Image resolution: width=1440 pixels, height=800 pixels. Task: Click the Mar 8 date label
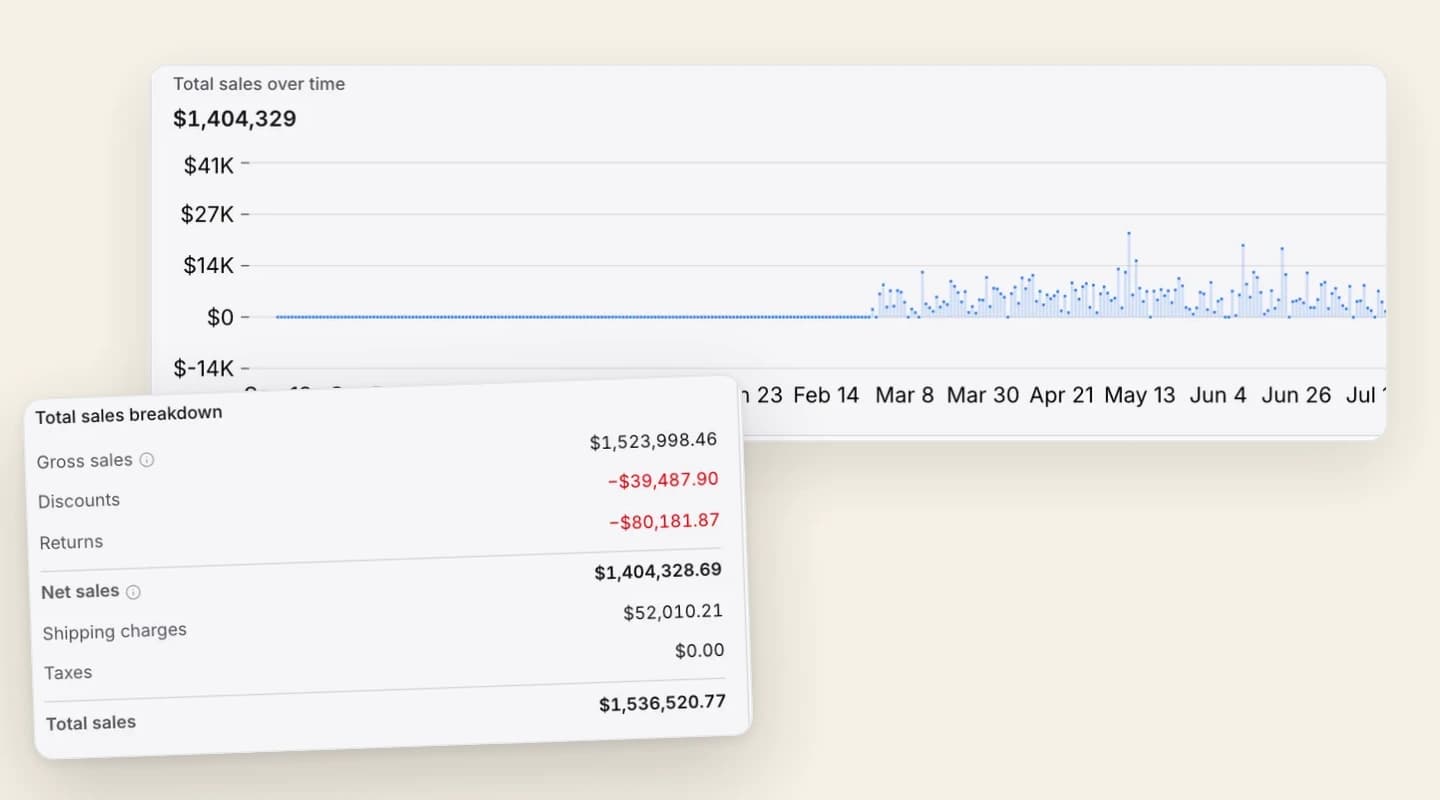pyautogui.click(x=904, y=395)
